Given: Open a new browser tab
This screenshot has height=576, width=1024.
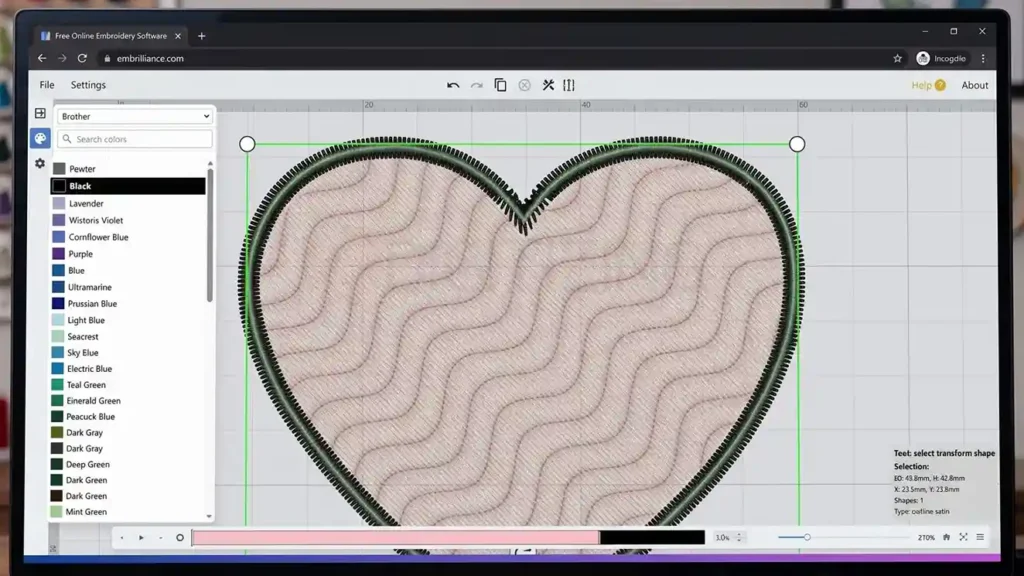Looking at the screenshot, I should tap(202, 36).
